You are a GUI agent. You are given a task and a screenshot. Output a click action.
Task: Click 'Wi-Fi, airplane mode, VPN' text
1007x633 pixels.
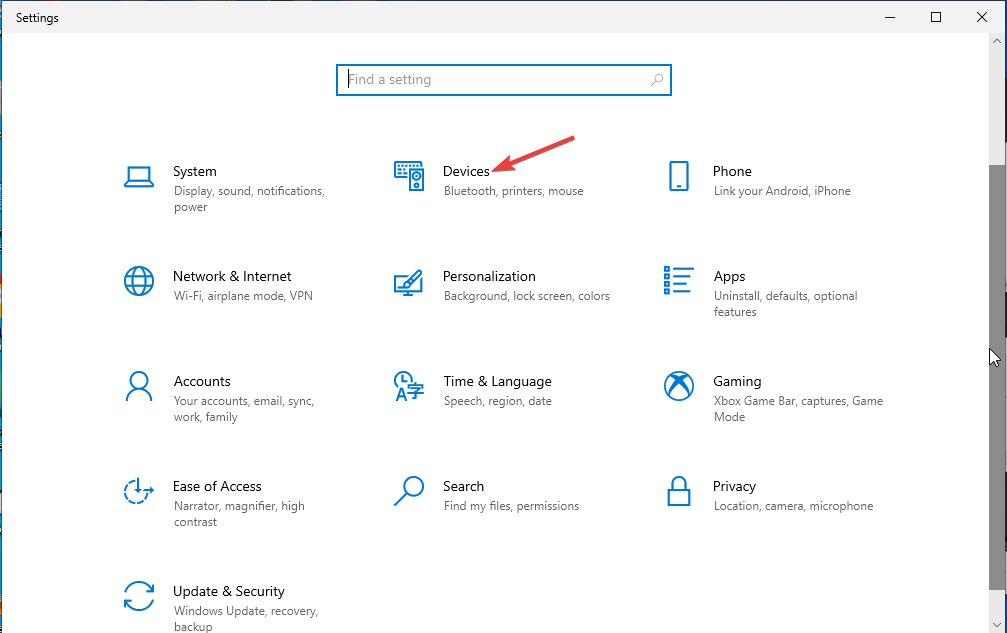(243, 296)
